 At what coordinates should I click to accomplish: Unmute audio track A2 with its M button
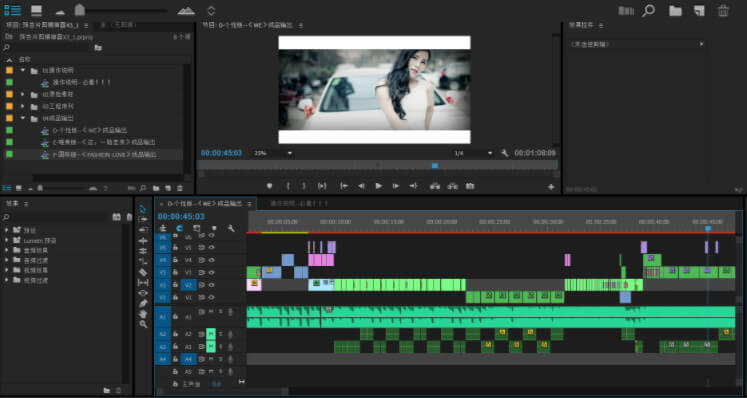pos(211,334)
